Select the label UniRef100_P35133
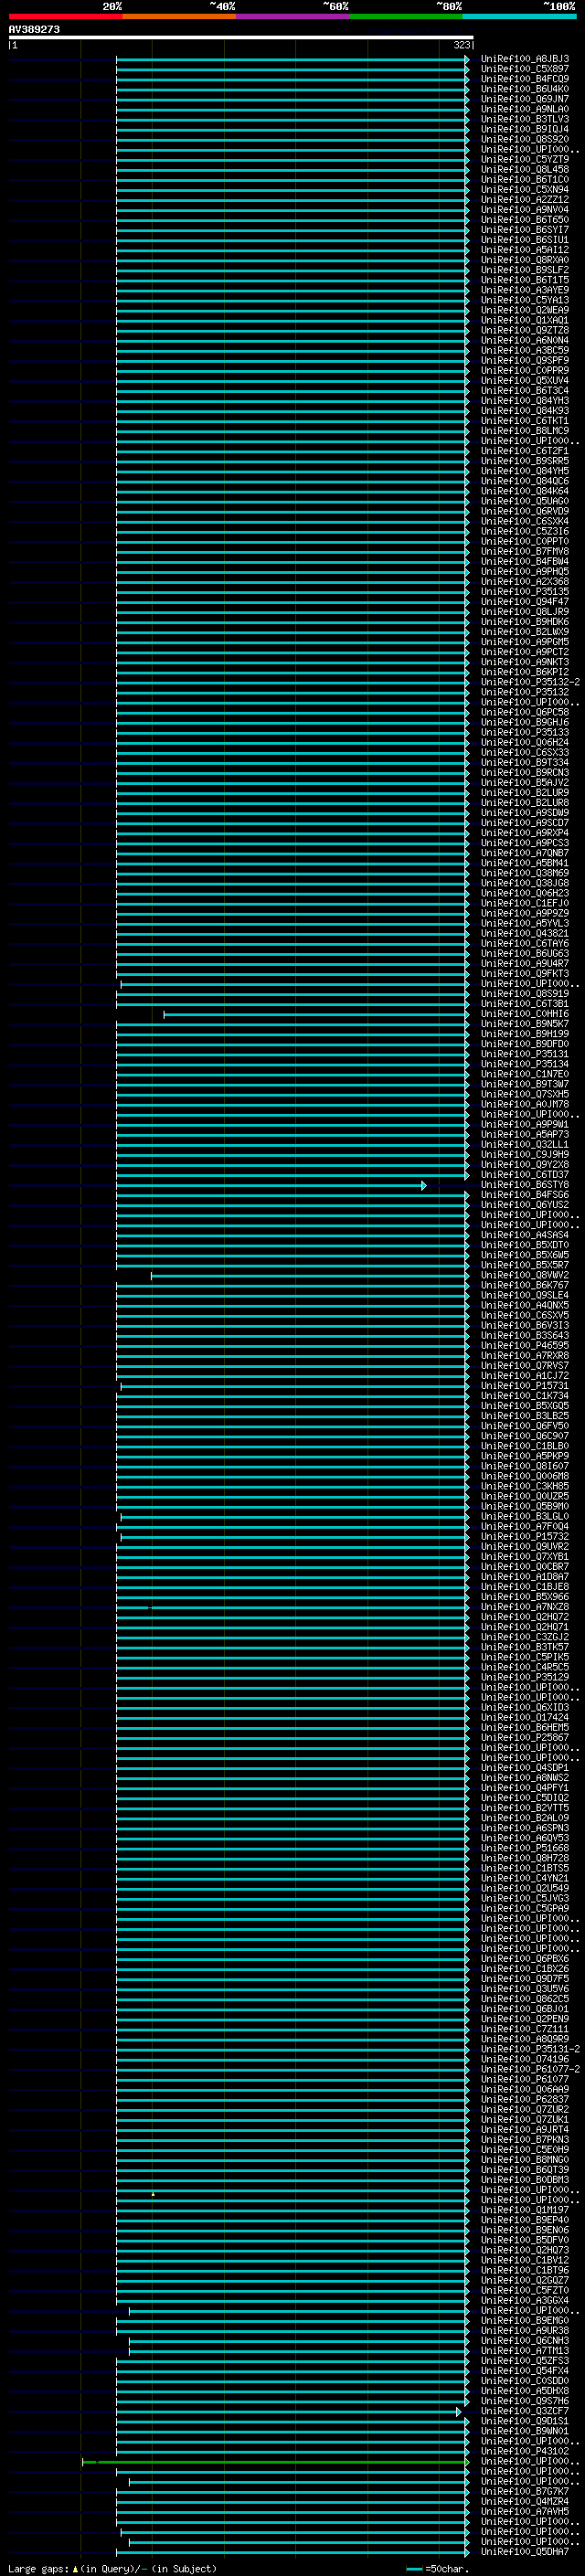585x2576 pixels. pyautogui.click(x=525, y=733)
